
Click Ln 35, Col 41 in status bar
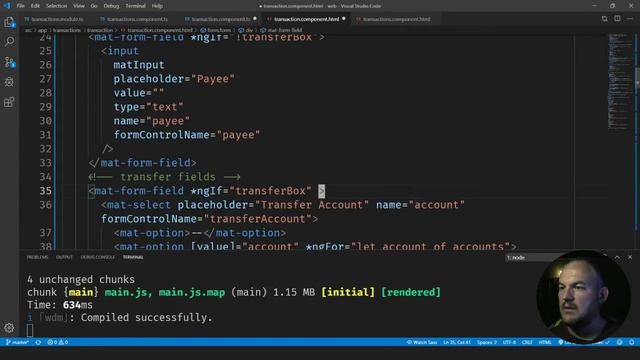pyautogui.click(x=457, y=342)
